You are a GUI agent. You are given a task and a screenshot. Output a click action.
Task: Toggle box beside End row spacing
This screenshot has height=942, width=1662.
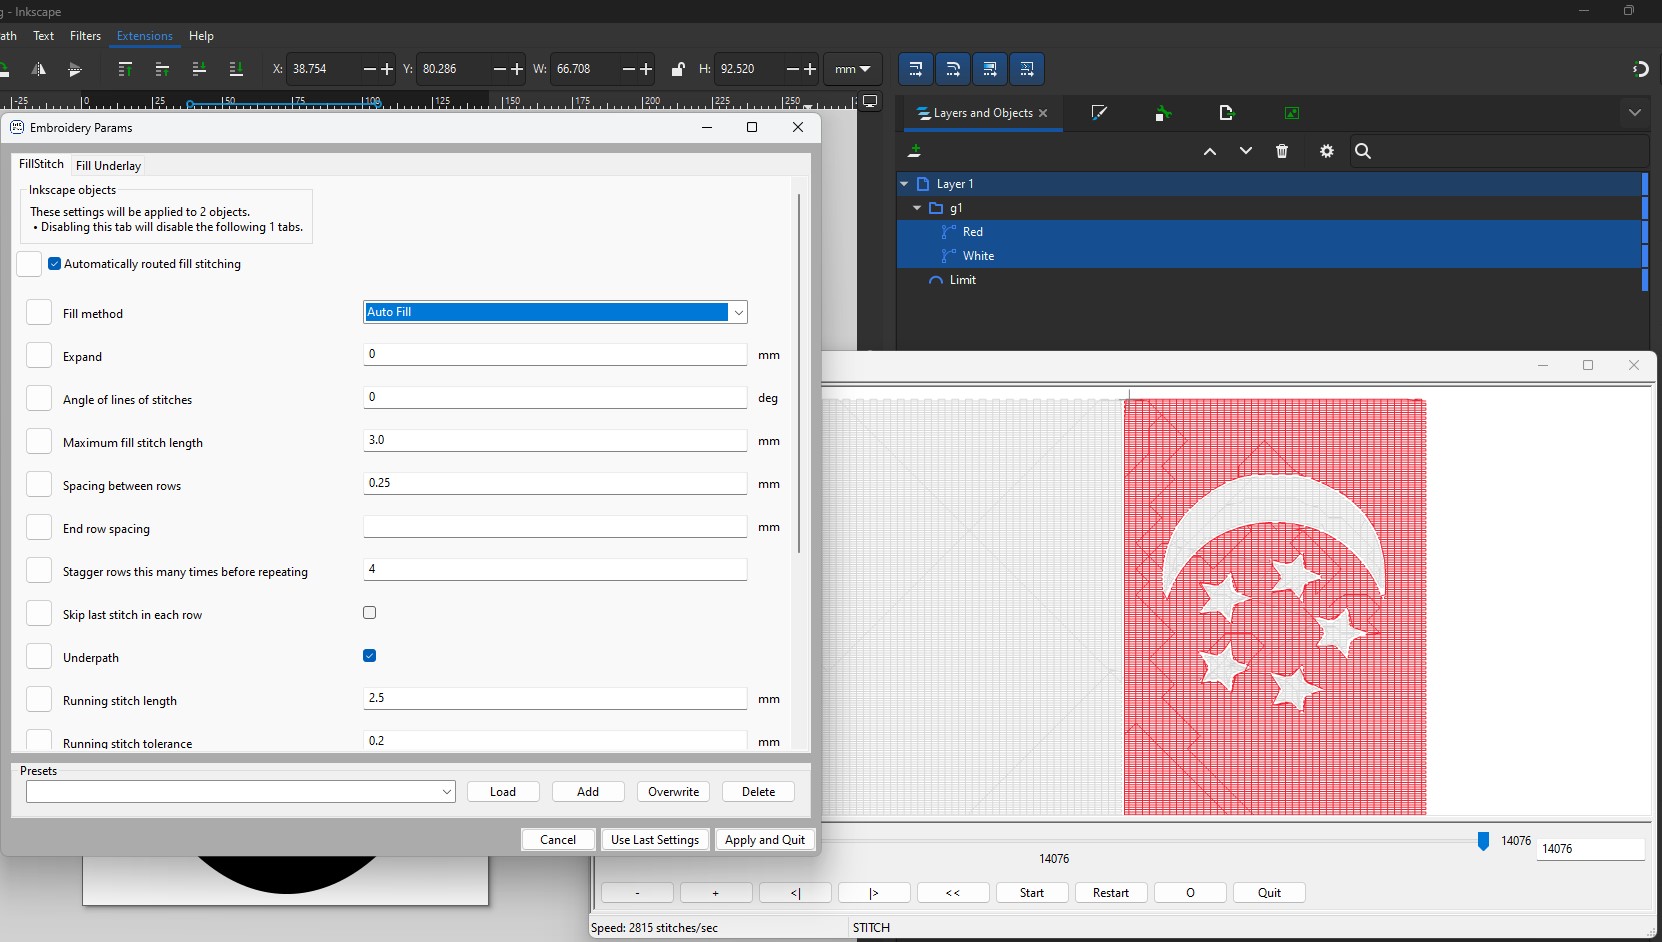coord(39,528)
